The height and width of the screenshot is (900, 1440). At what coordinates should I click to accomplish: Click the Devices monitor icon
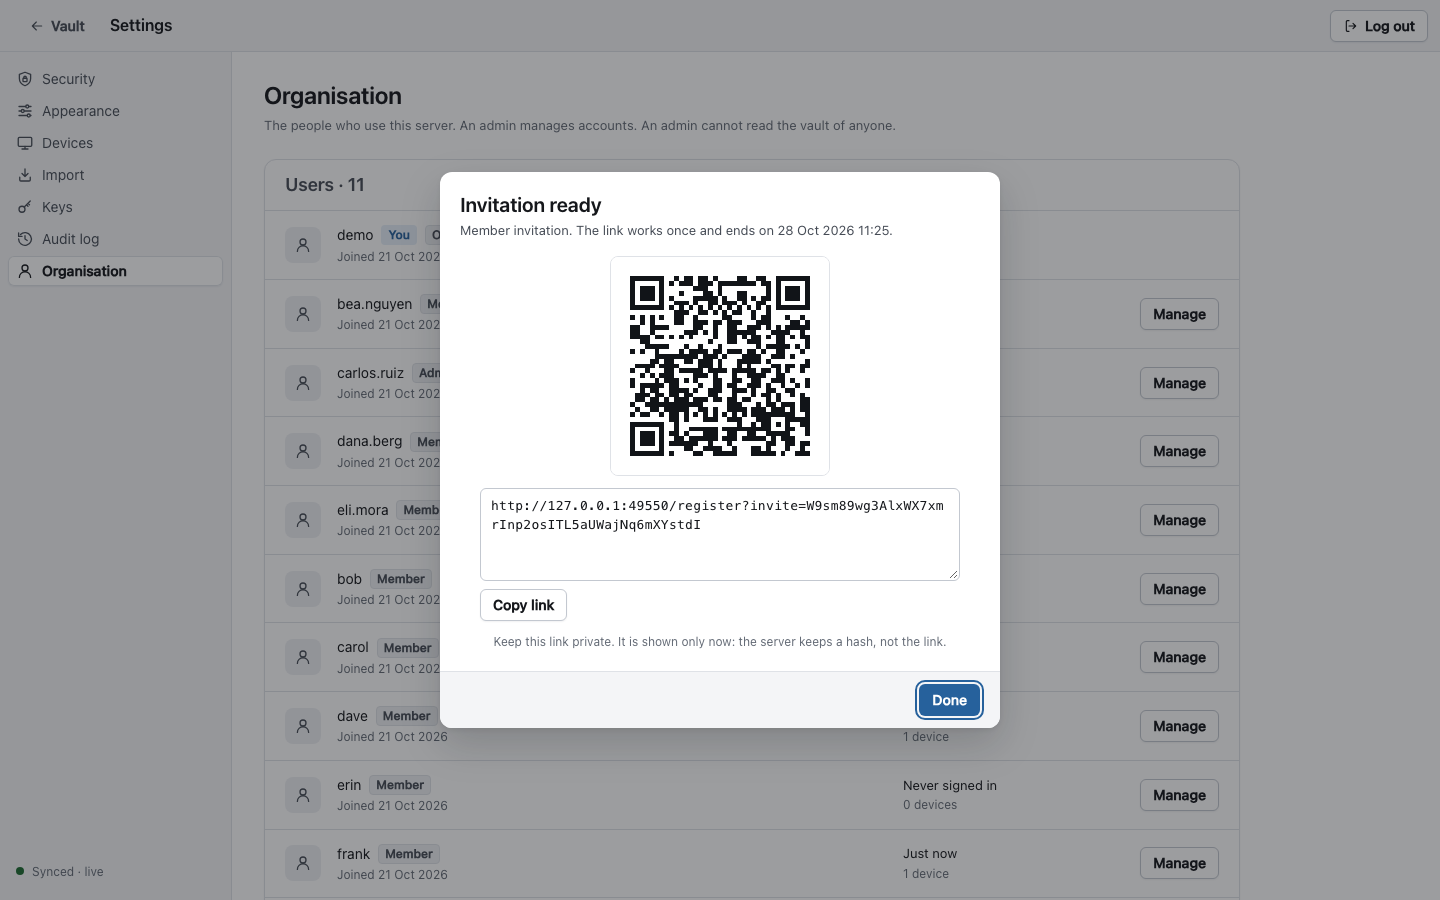tap(25, 143)
